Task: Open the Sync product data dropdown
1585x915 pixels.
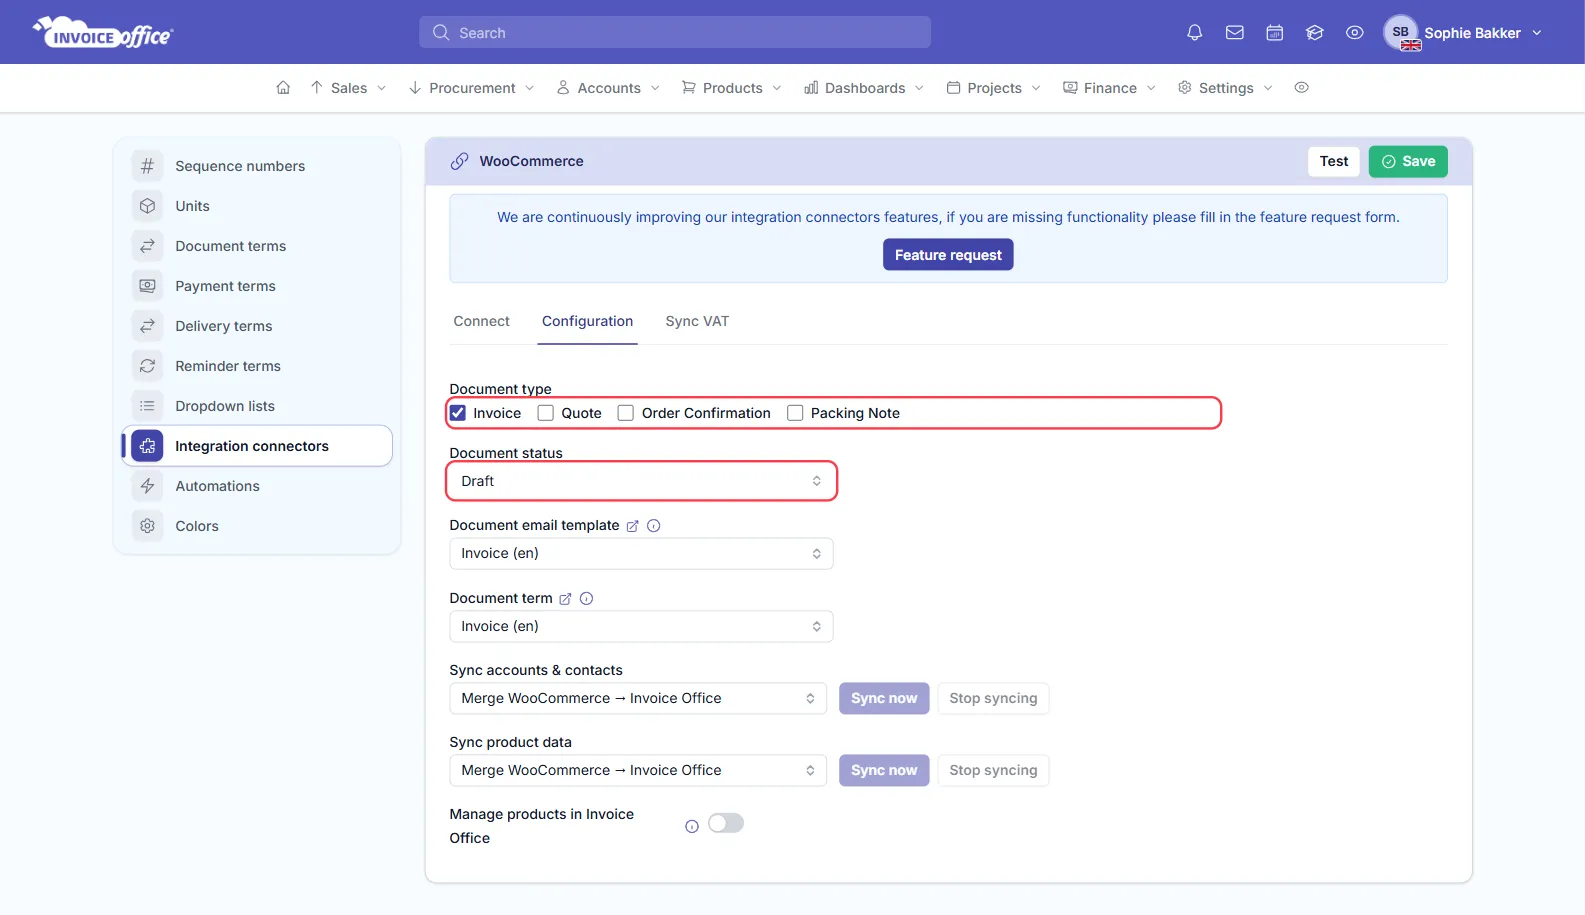Action: (638, 770)
